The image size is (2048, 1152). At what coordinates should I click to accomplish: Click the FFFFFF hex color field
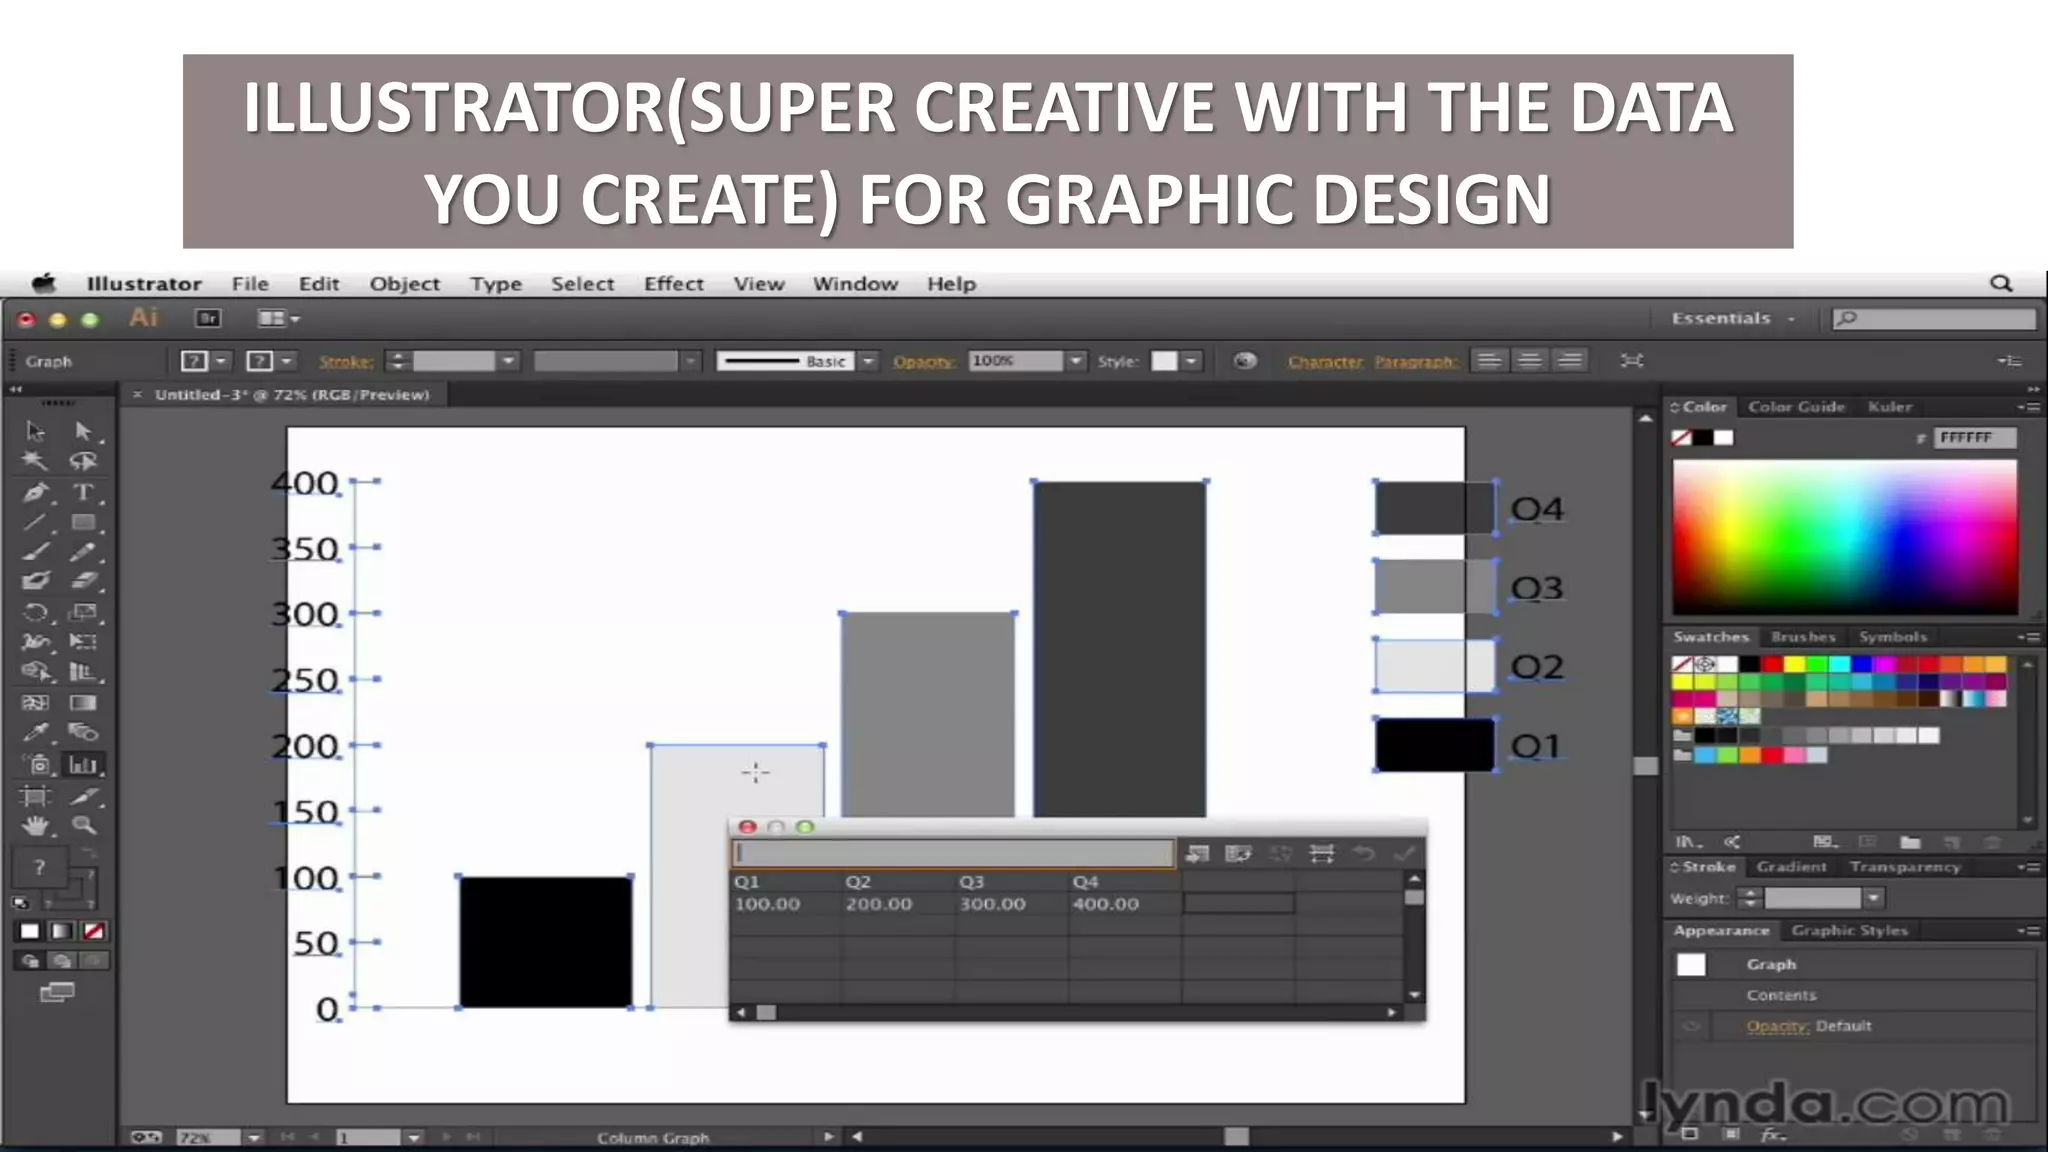click(x=1974, y=437)
